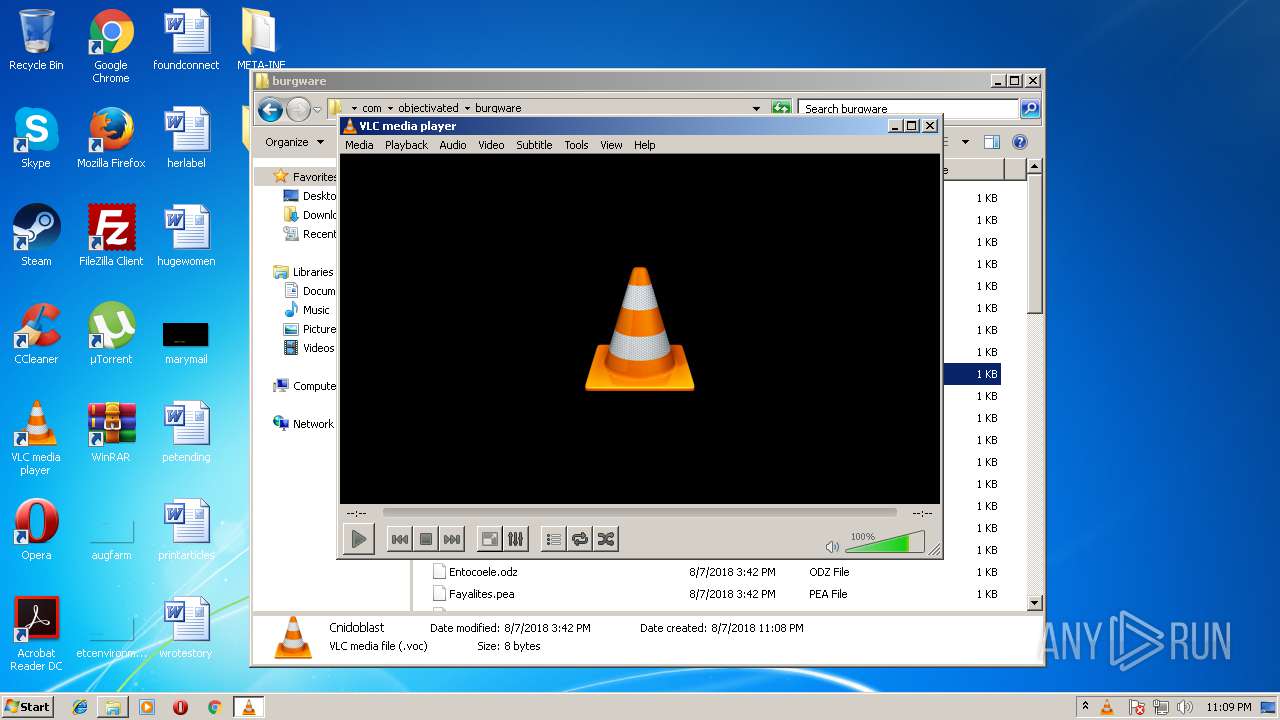
Task: Click the Start button
Action: [27, 706]
